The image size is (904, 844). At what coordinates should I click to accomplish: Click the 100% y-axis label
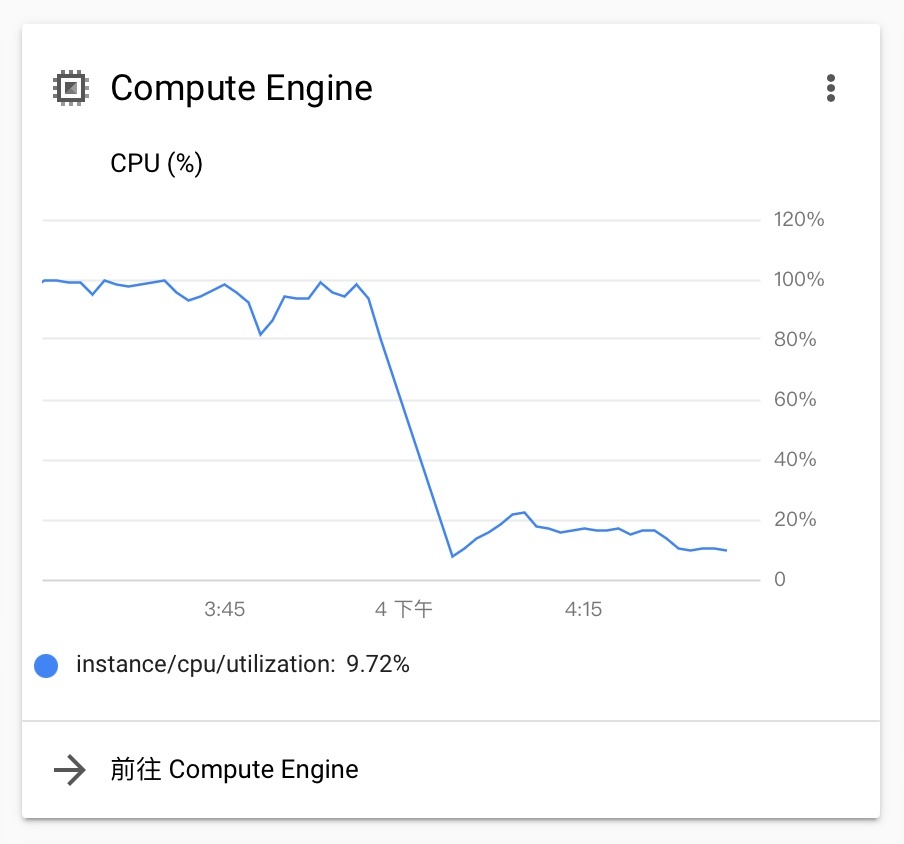799,280
